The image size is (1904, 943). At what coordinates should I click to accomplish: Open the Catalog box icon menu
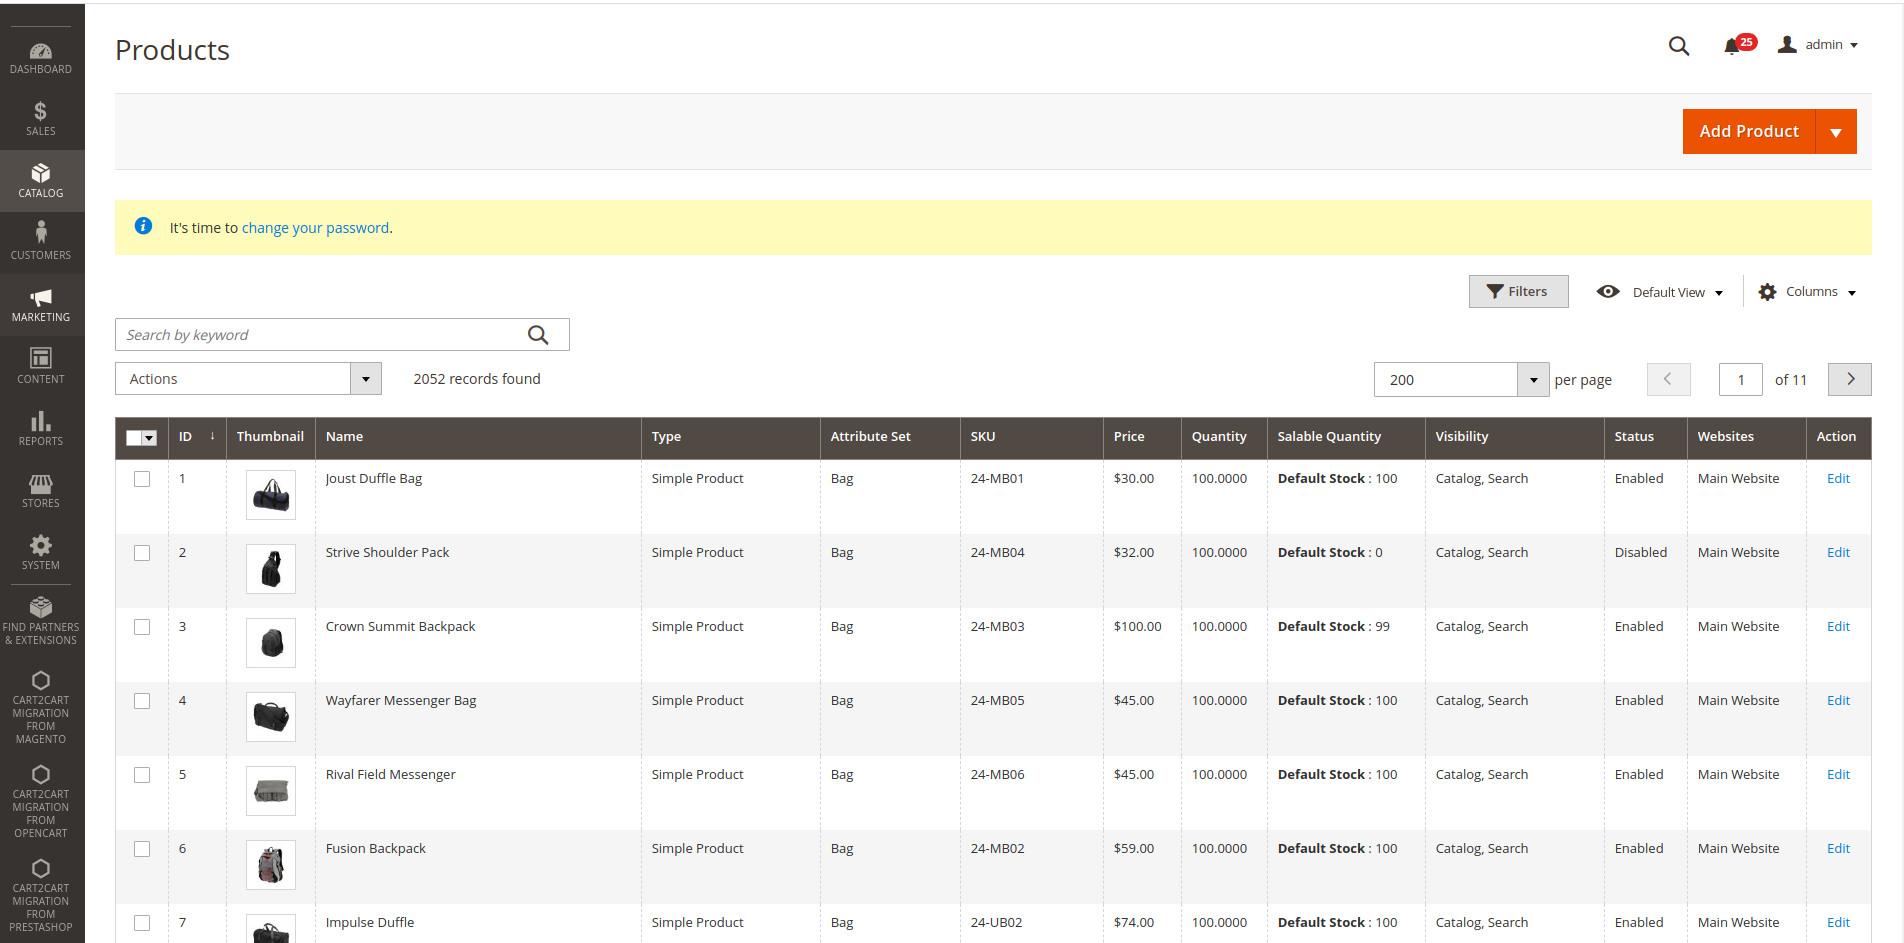click(x=41, y=181)
